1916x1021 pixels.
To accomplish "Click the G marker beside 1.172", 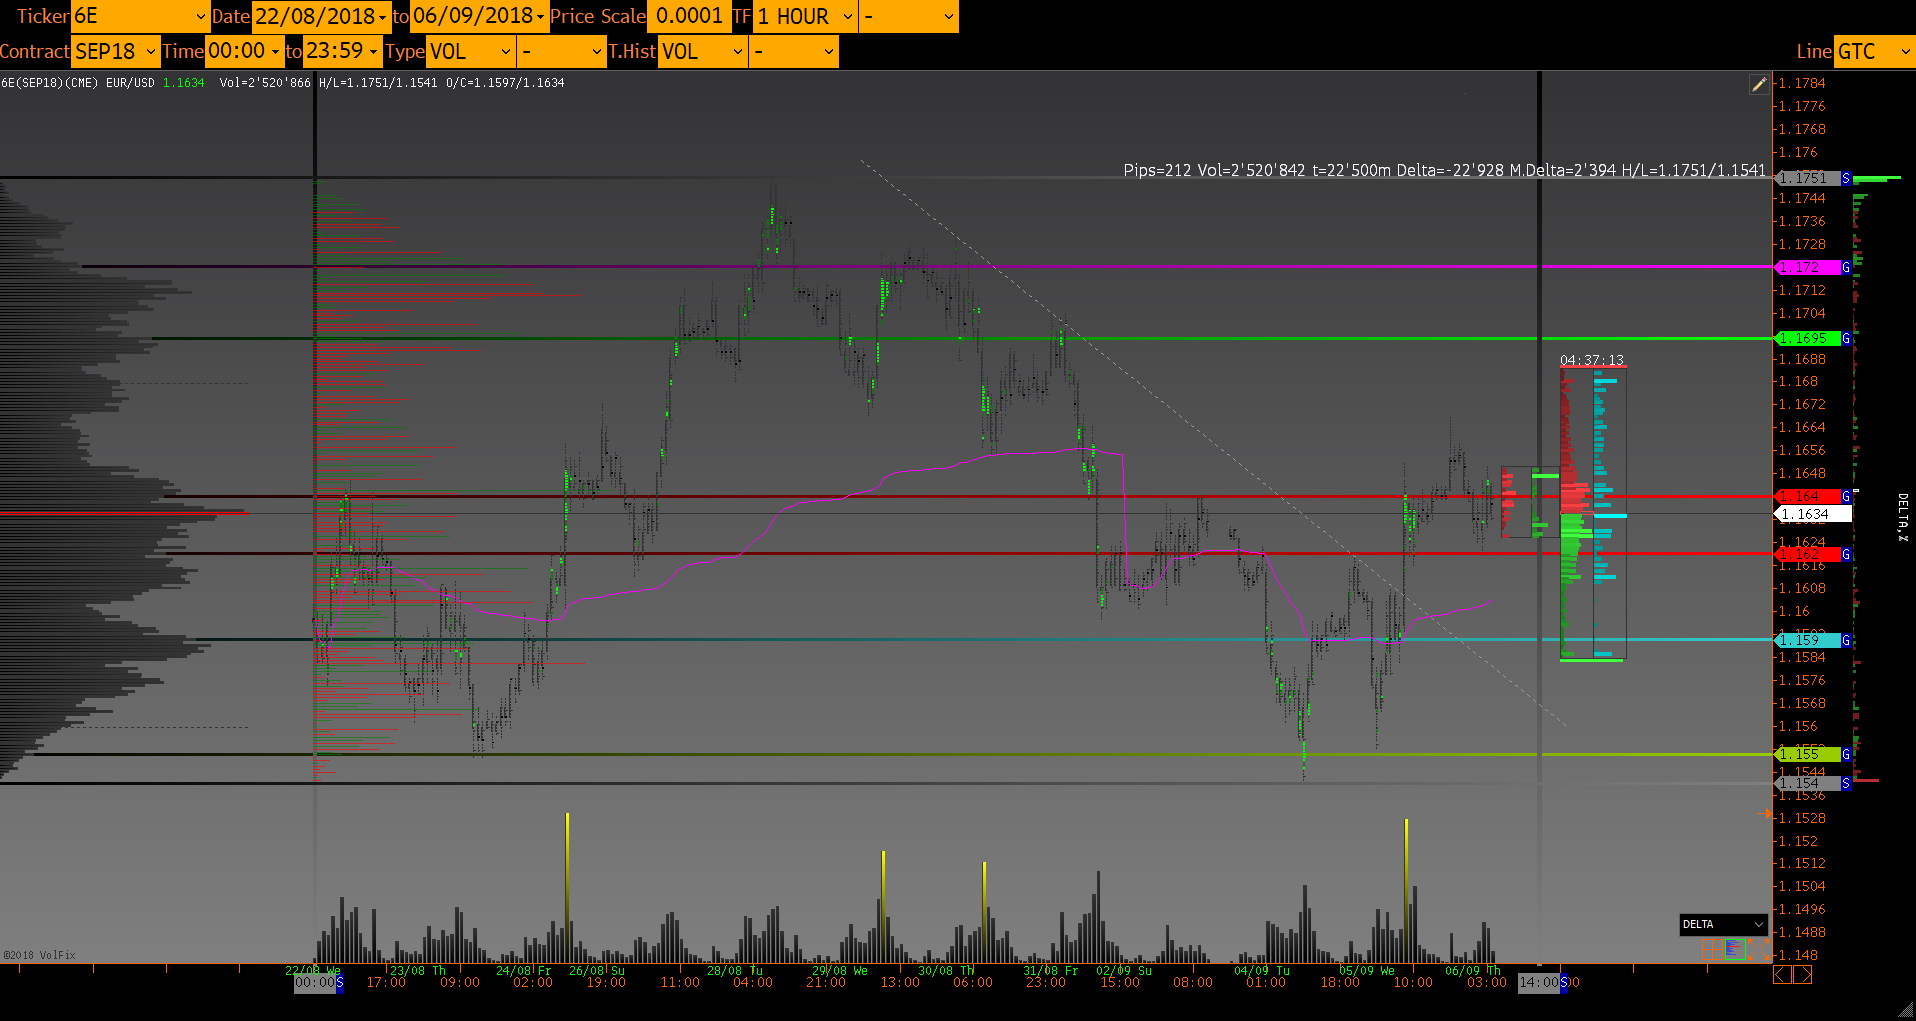I will coord(1846,268).
